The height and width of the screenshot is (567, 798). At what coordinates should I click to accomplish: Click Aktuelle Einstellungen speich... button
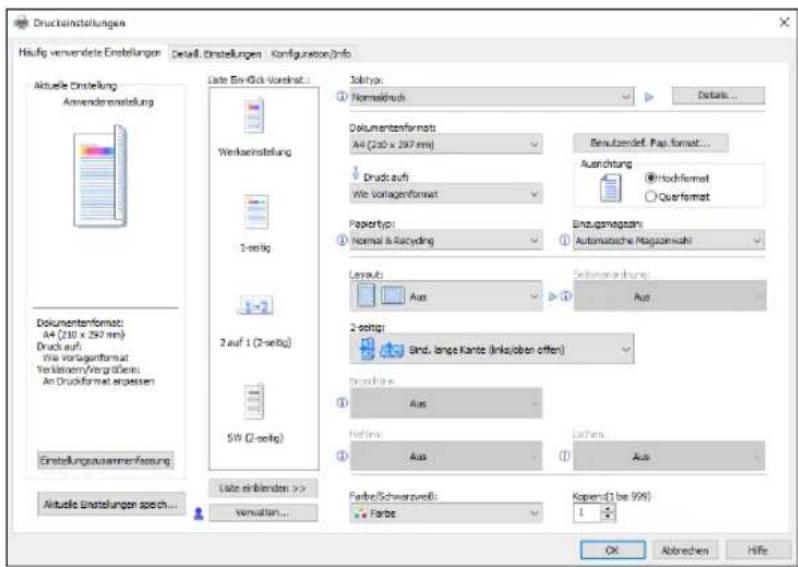tap(111, 504)
